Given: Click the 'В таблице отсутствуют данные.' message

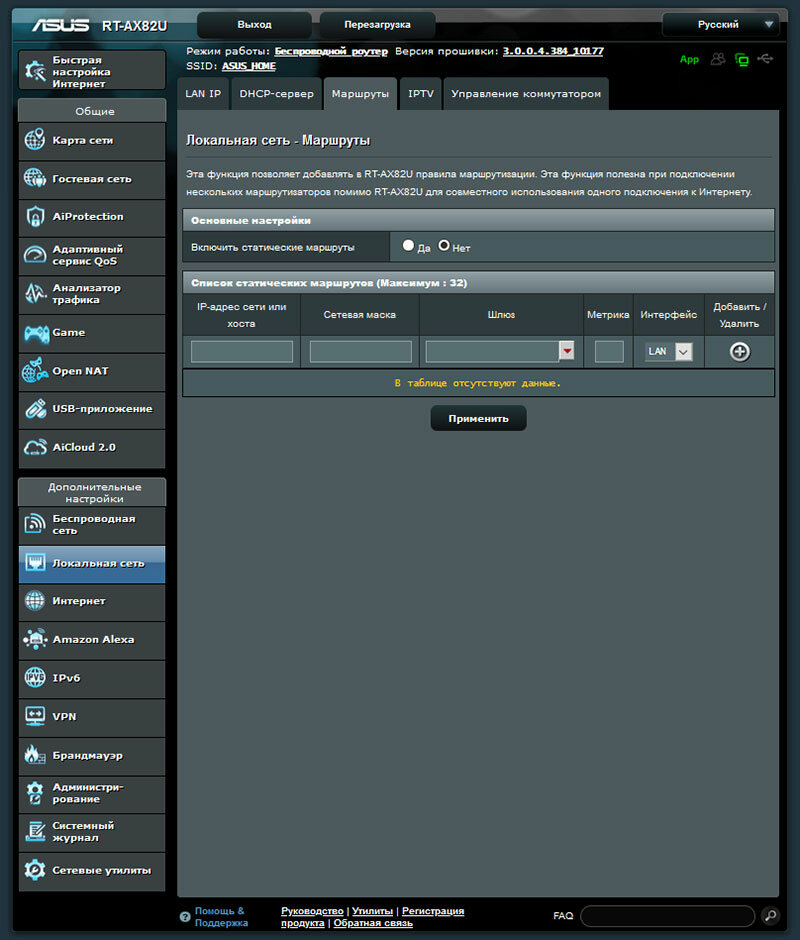Looking at the screenshot, I should point(478,383).
